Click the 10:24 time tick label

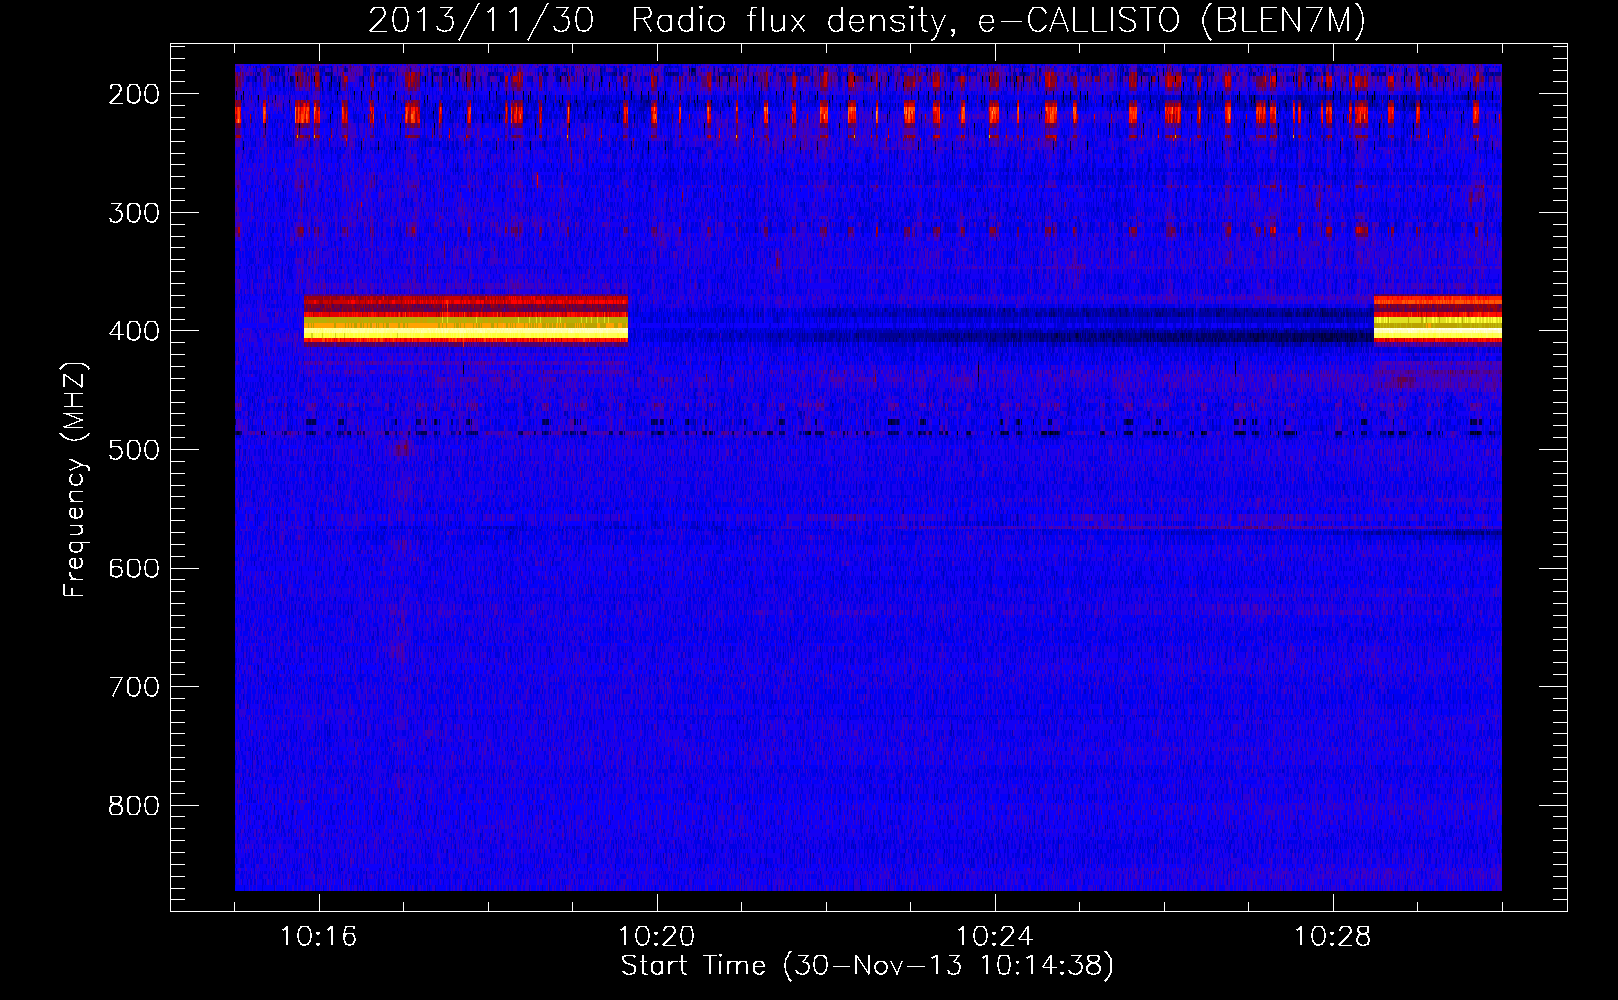point(995,937)
